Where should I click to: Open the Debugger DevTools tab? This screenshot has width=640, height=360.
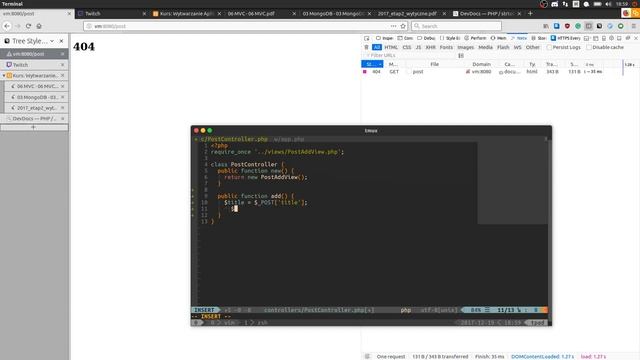[x=426, y=38]
